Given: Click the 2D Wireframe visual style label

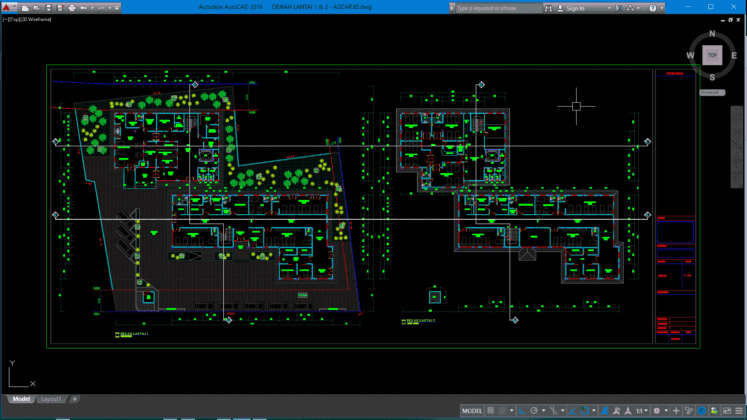Looking at the screenshot, I should click(x=35, y=20).
